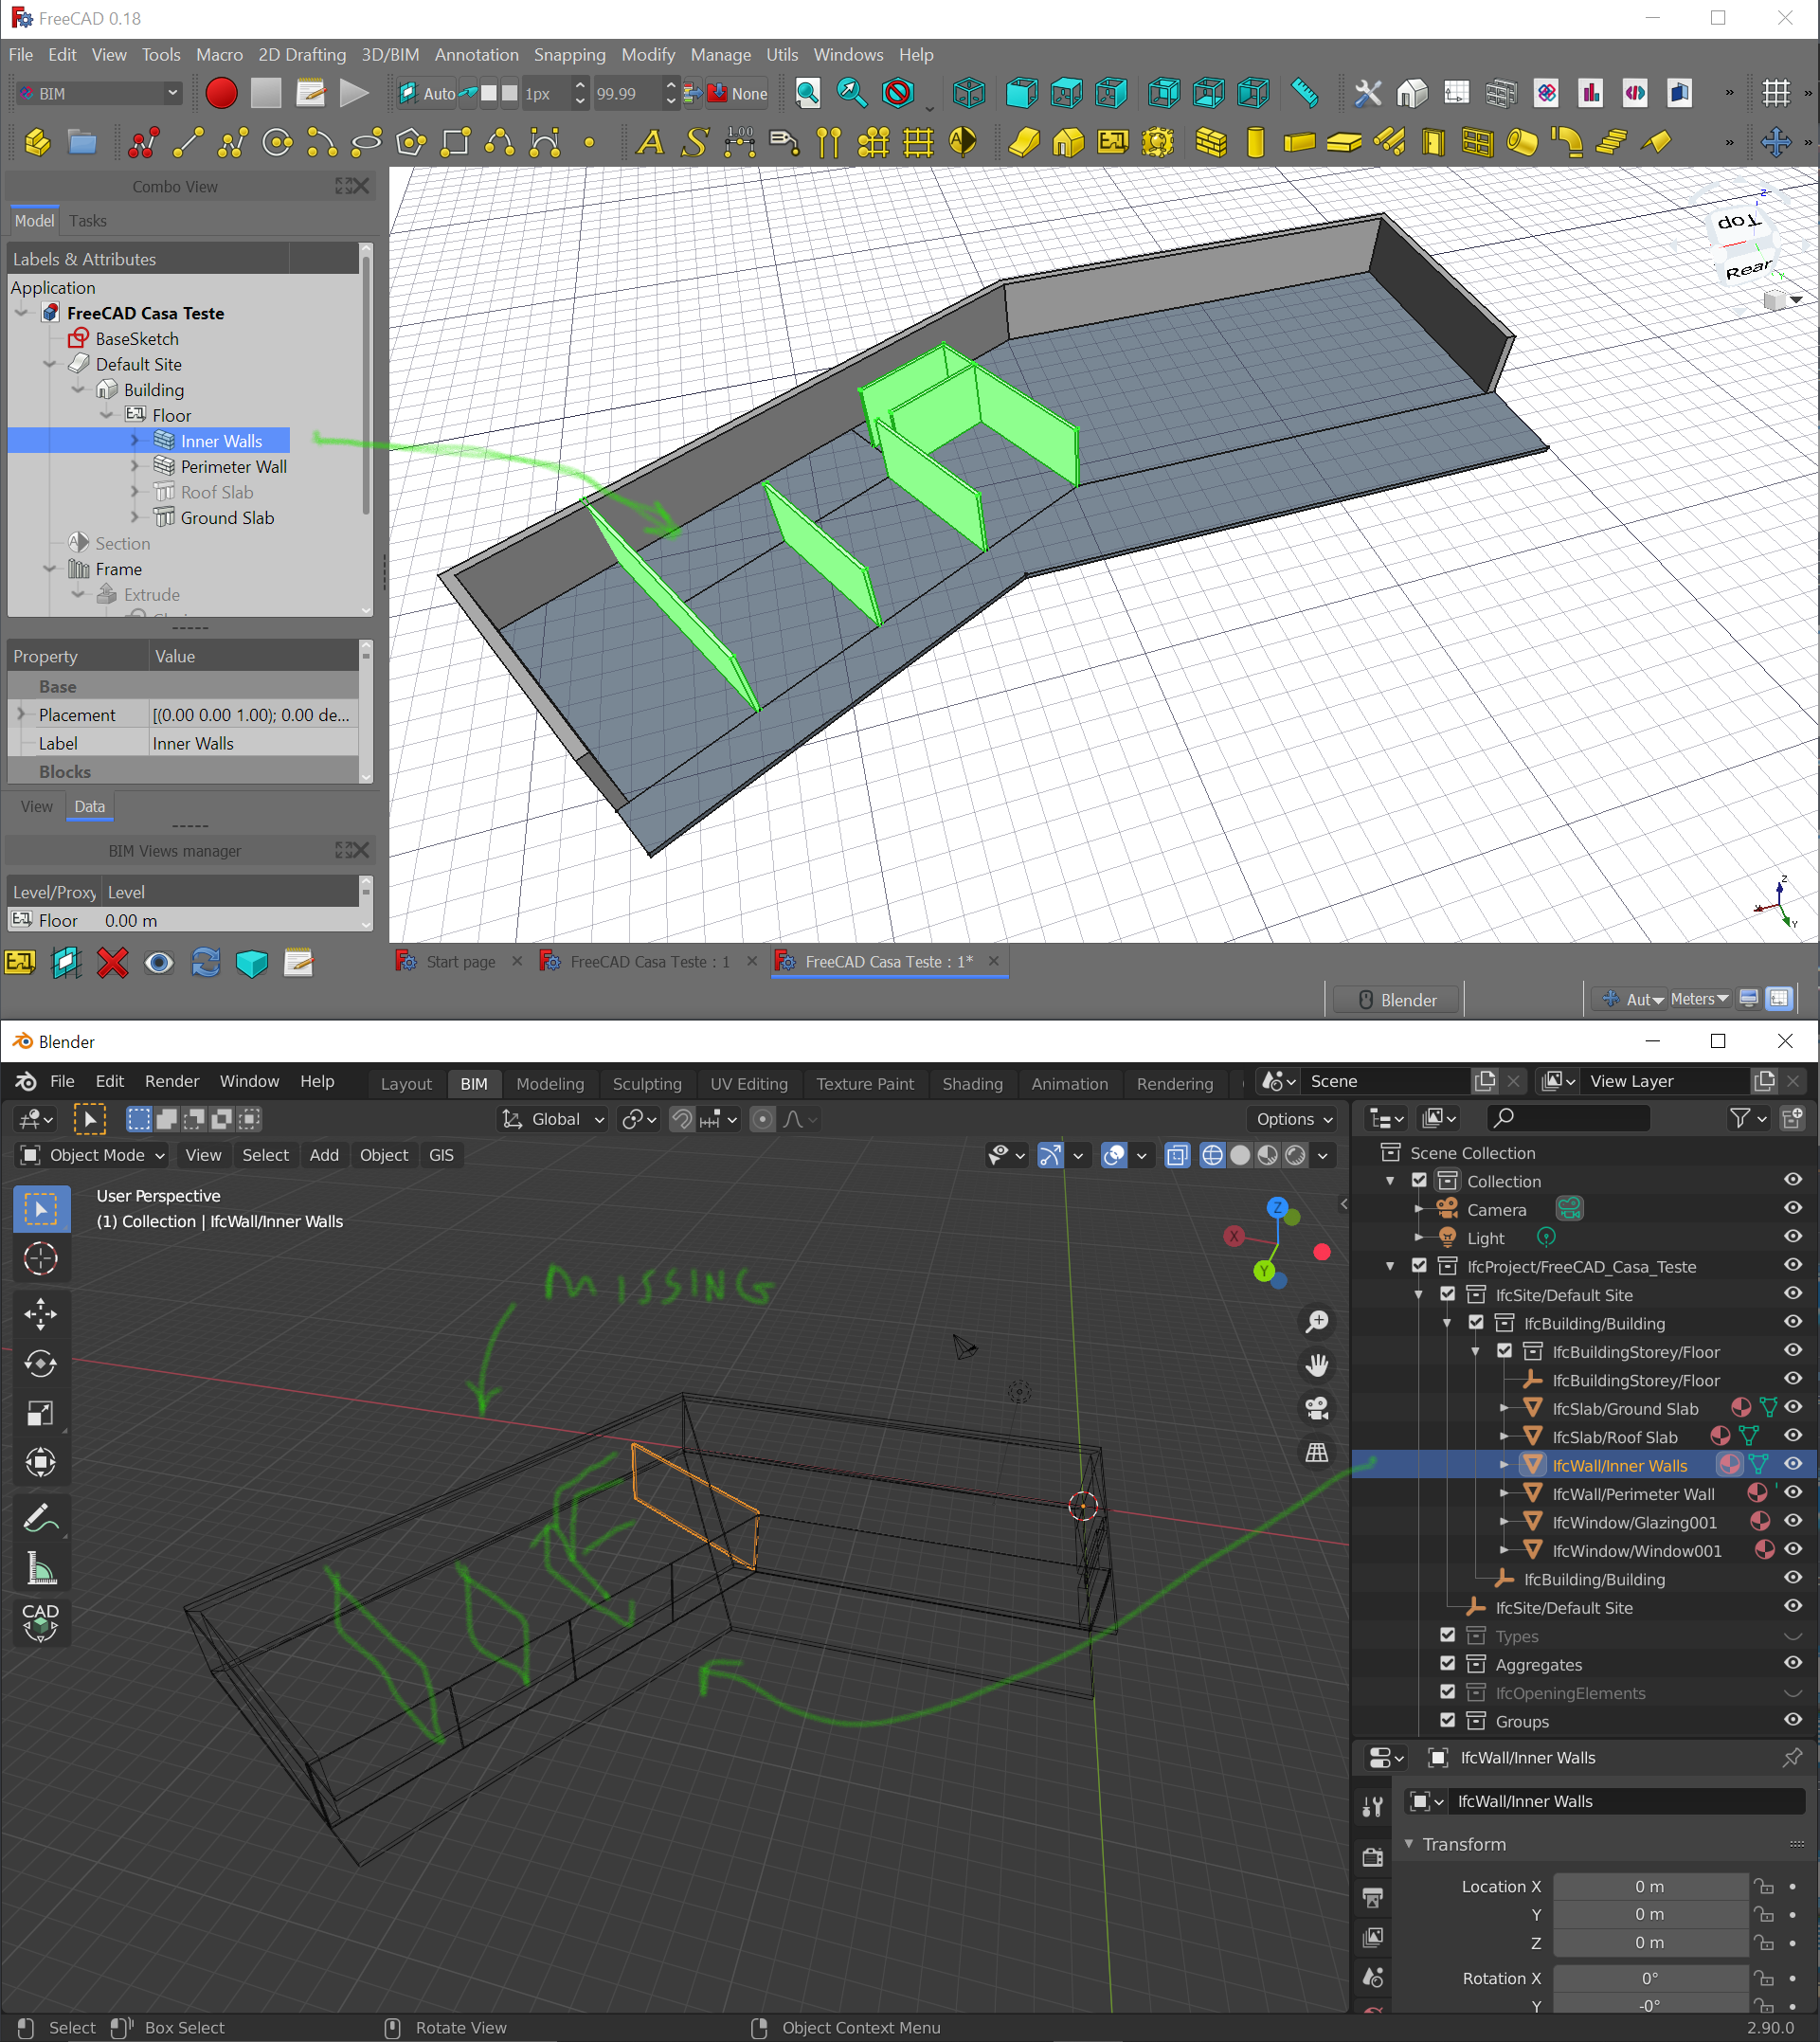Open FreeCAD Snapping menu
This screenshot has height=2042, width=1820.
click(x=569, y=55)
